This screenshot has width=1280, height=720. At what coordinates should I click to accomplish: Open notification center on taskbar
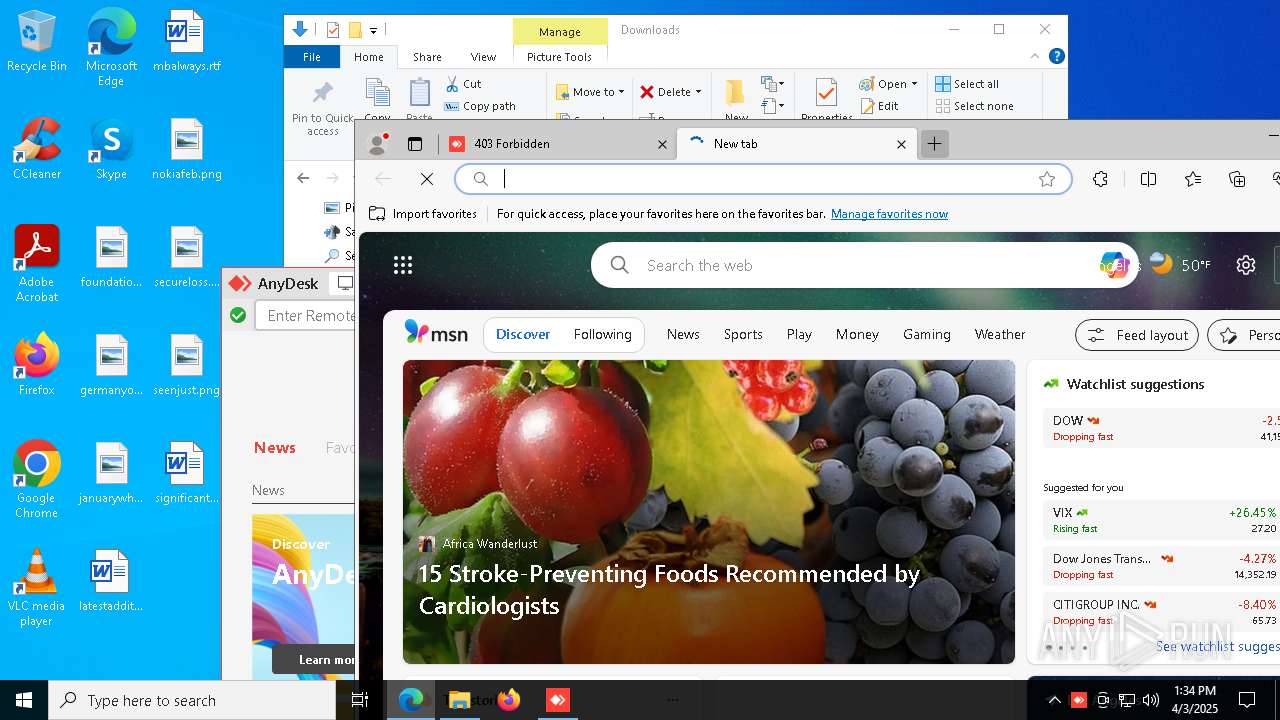pos(1247,700)
